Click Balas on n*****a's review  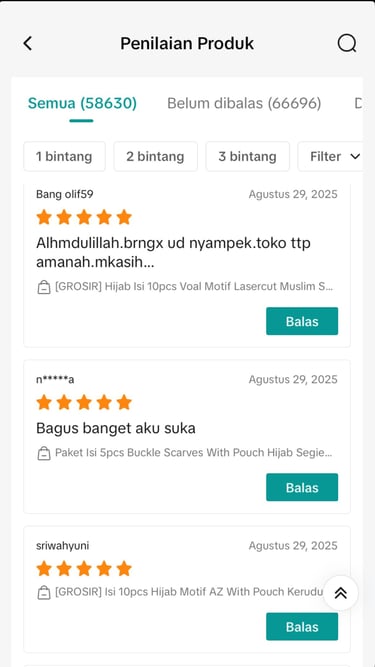tap(302, 487)
